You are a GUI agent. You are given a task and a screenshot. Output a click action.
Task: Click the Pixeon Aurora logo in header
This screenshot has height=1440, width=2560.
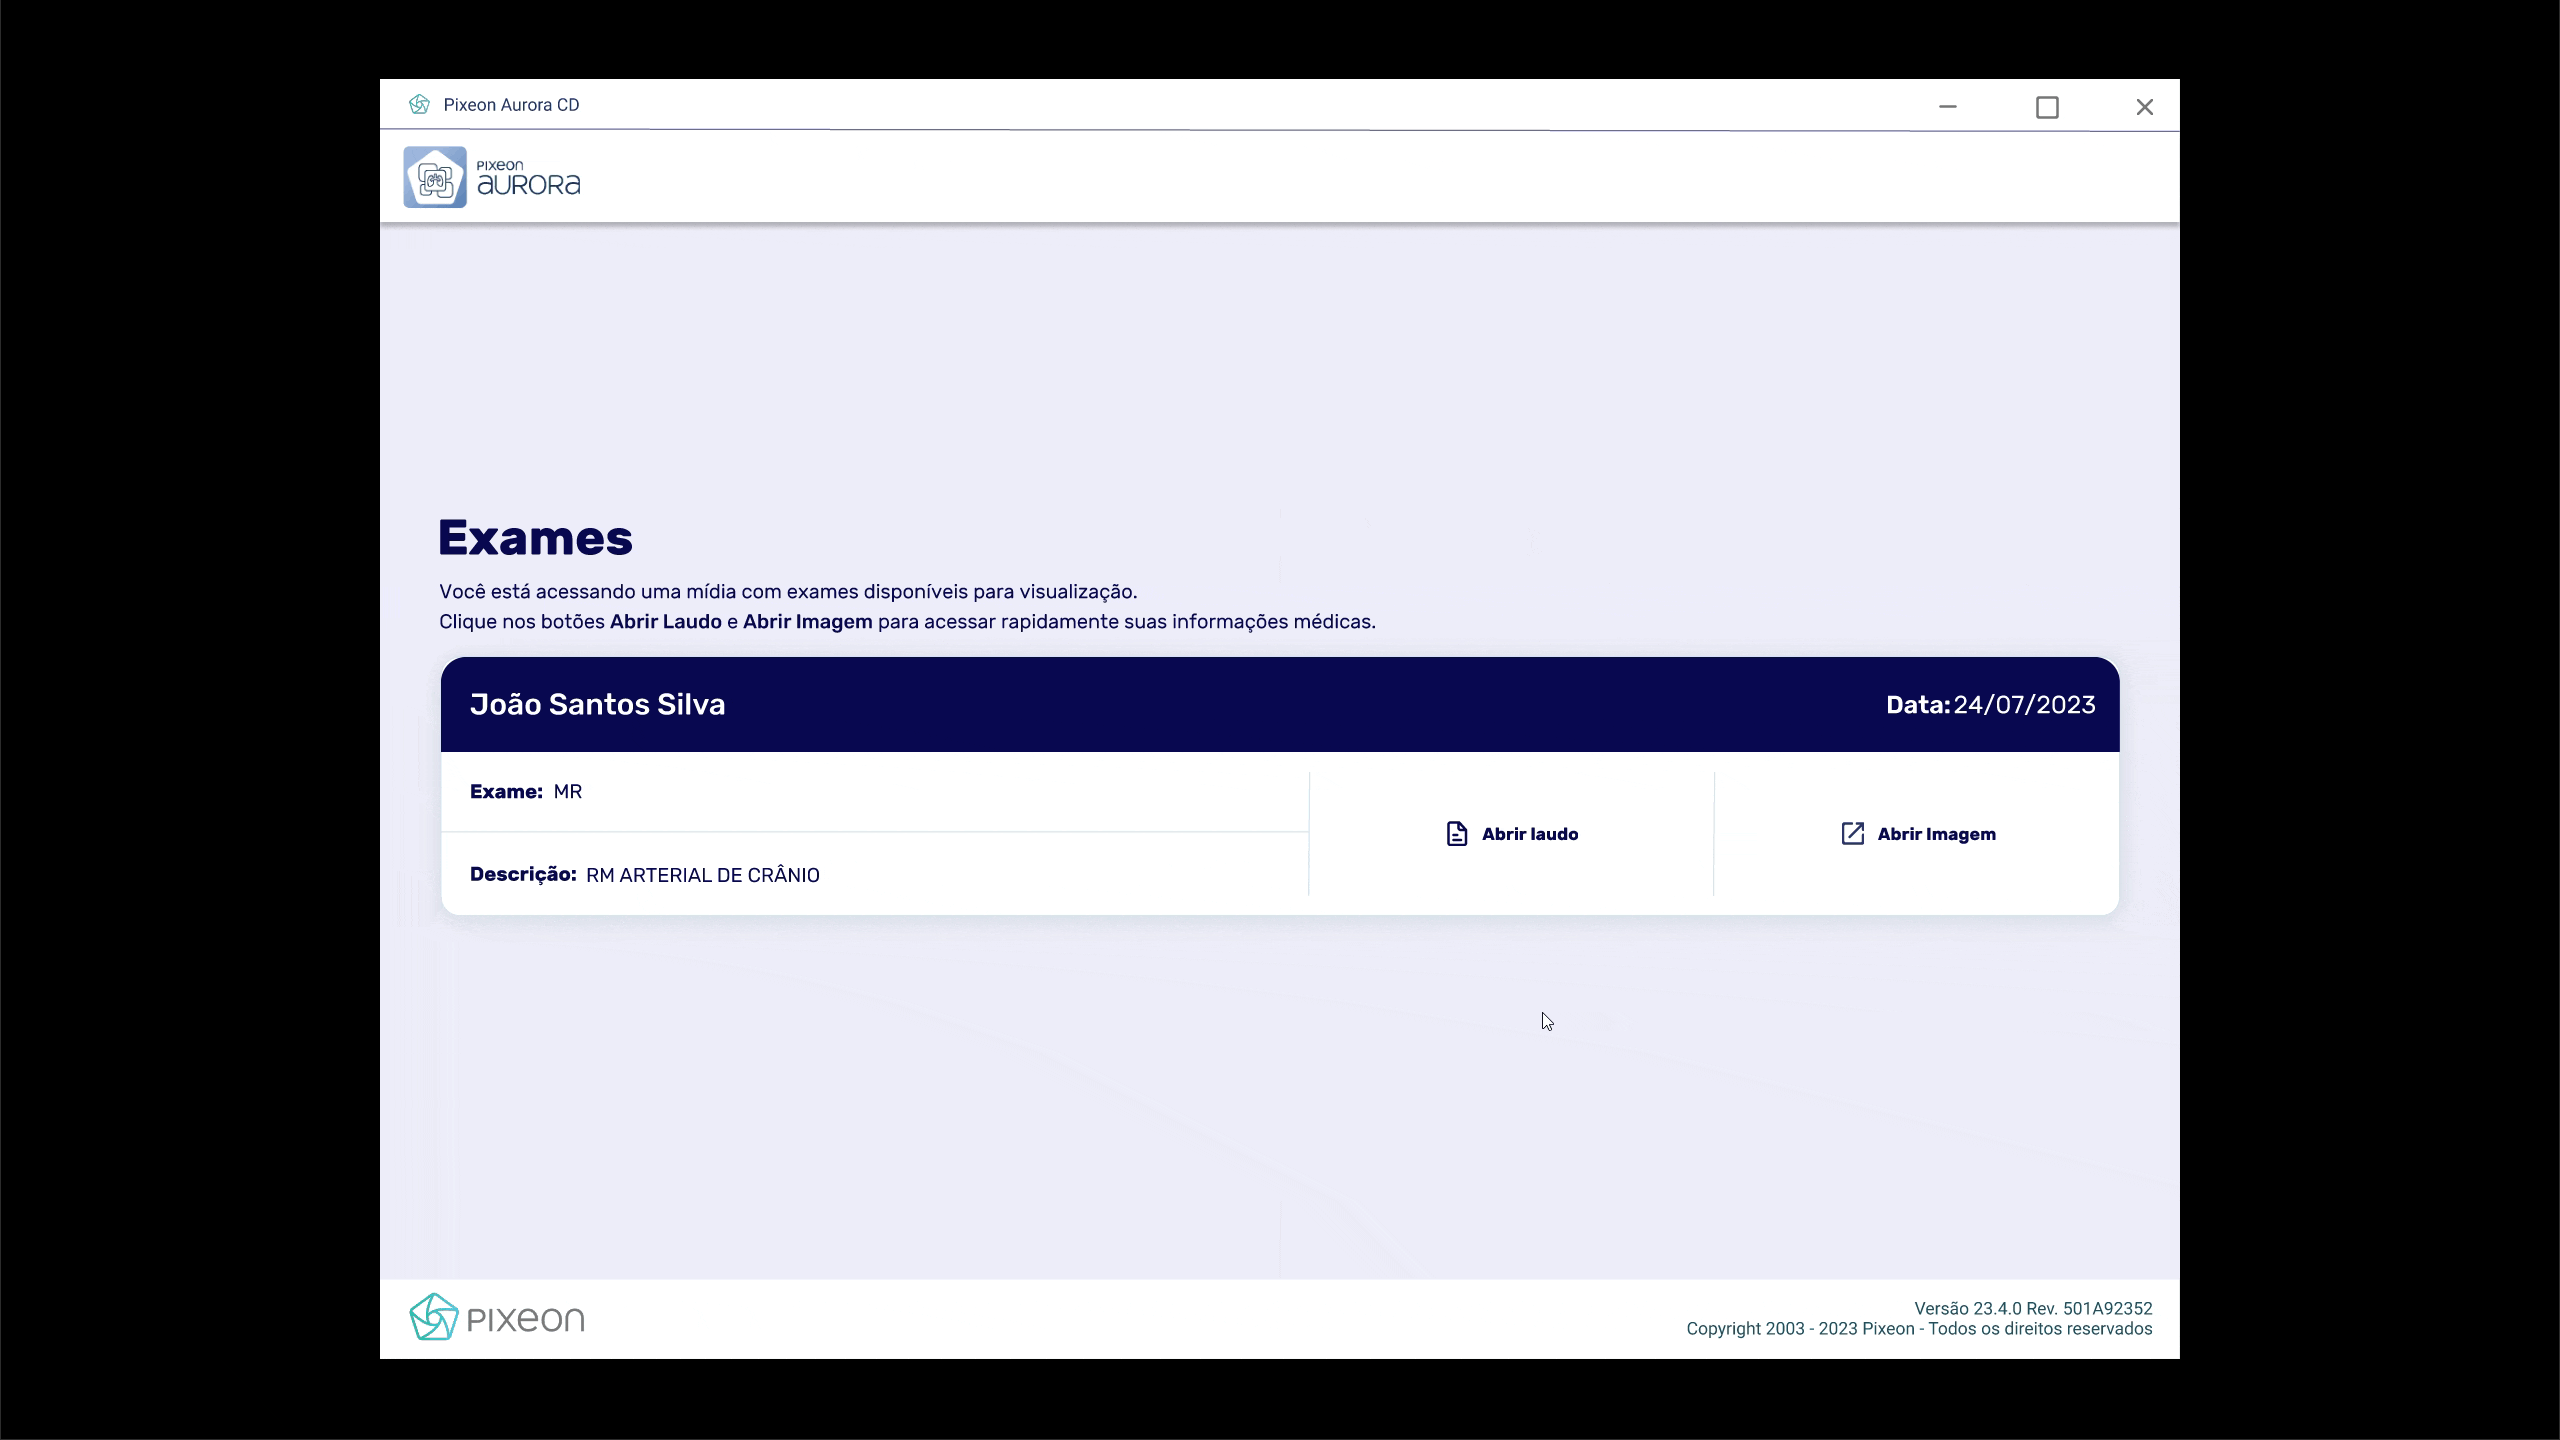(492, 177)
